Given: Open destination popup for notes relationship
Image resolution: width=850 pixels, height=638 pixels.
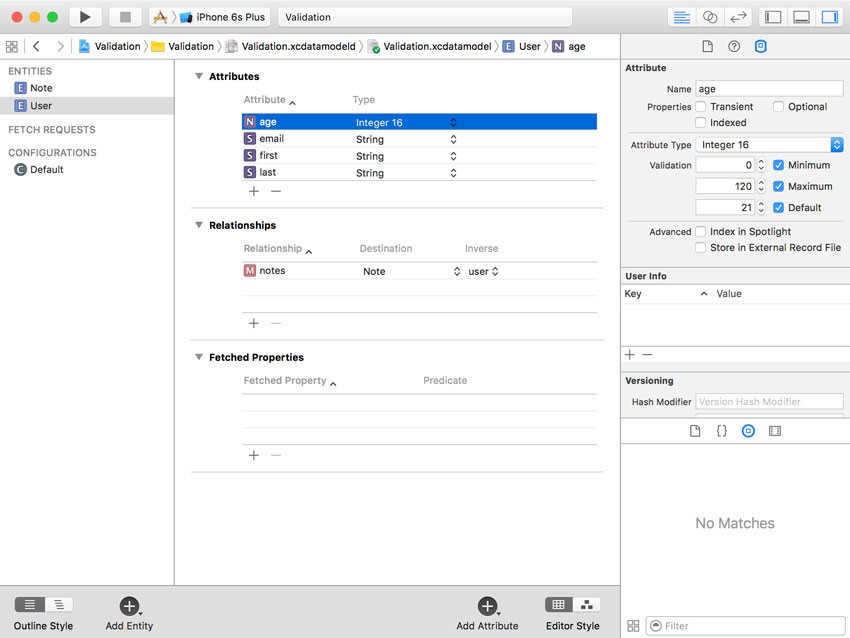Looking at the screenshot, I should point(457,271).
